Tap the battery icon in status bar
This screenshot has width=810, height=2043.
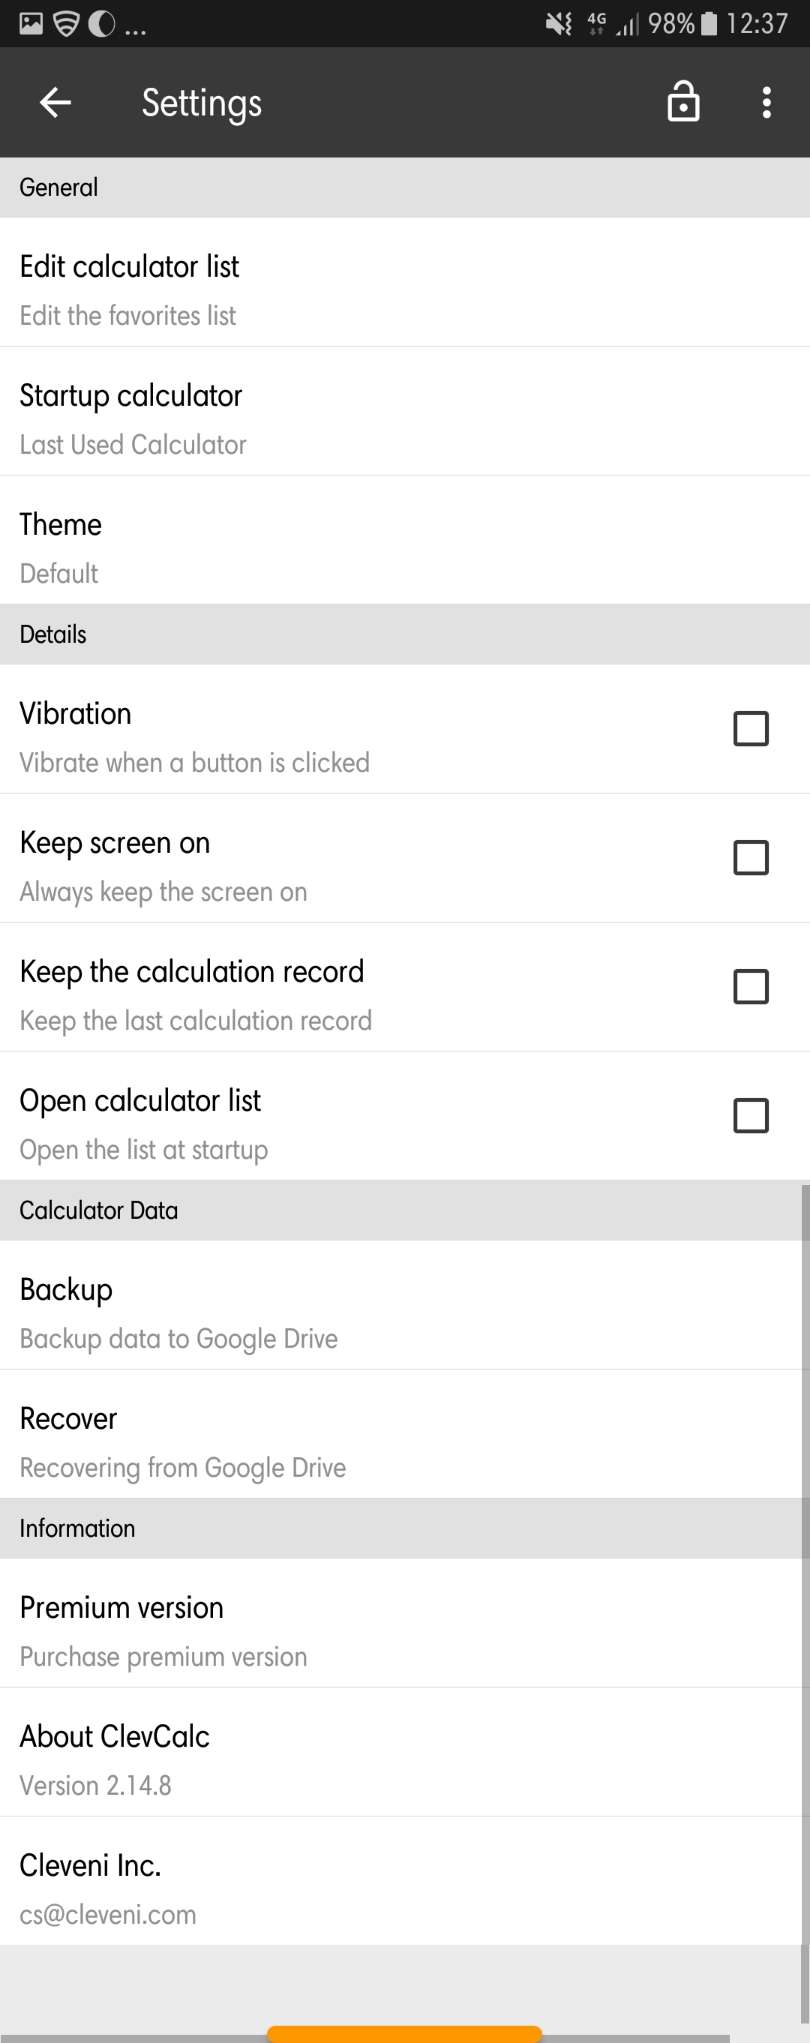tap(708, 23)
